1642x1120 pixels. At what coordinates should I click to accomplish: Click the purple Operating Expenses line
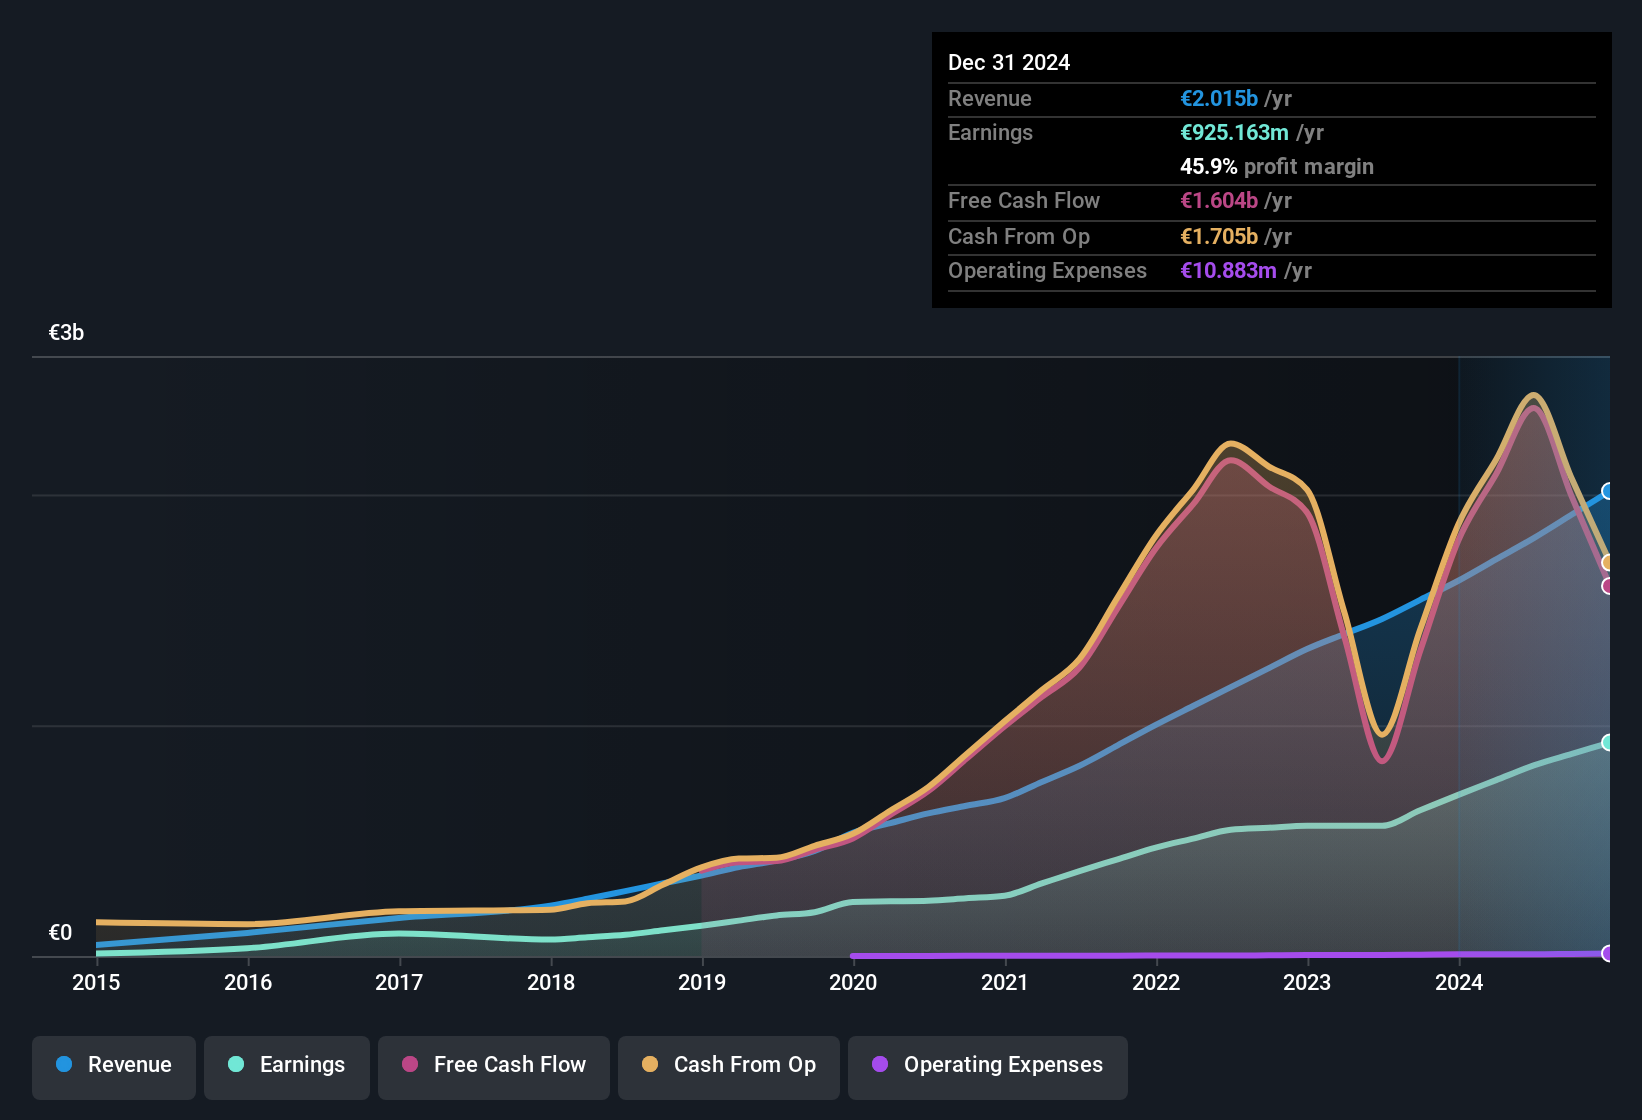click(x=1200, y=955)
